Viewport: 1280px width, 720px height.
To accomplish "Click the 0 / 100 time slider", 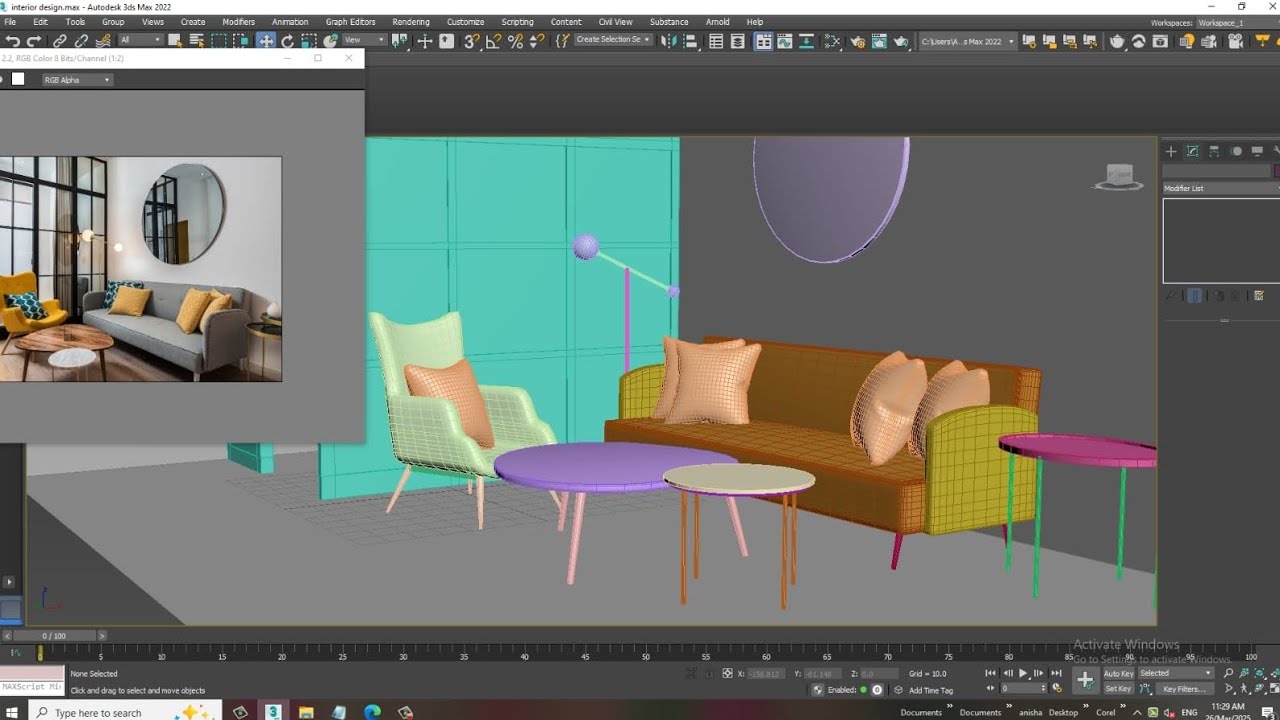I will 54,636.
